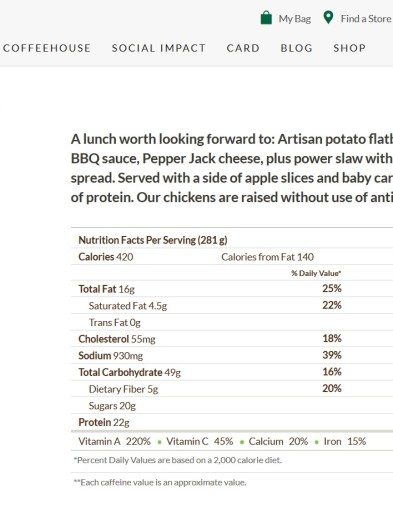This screenshot has width=393, height=507.
Task: Click the Percent Daily Values footnote
Action: (178, 460)
